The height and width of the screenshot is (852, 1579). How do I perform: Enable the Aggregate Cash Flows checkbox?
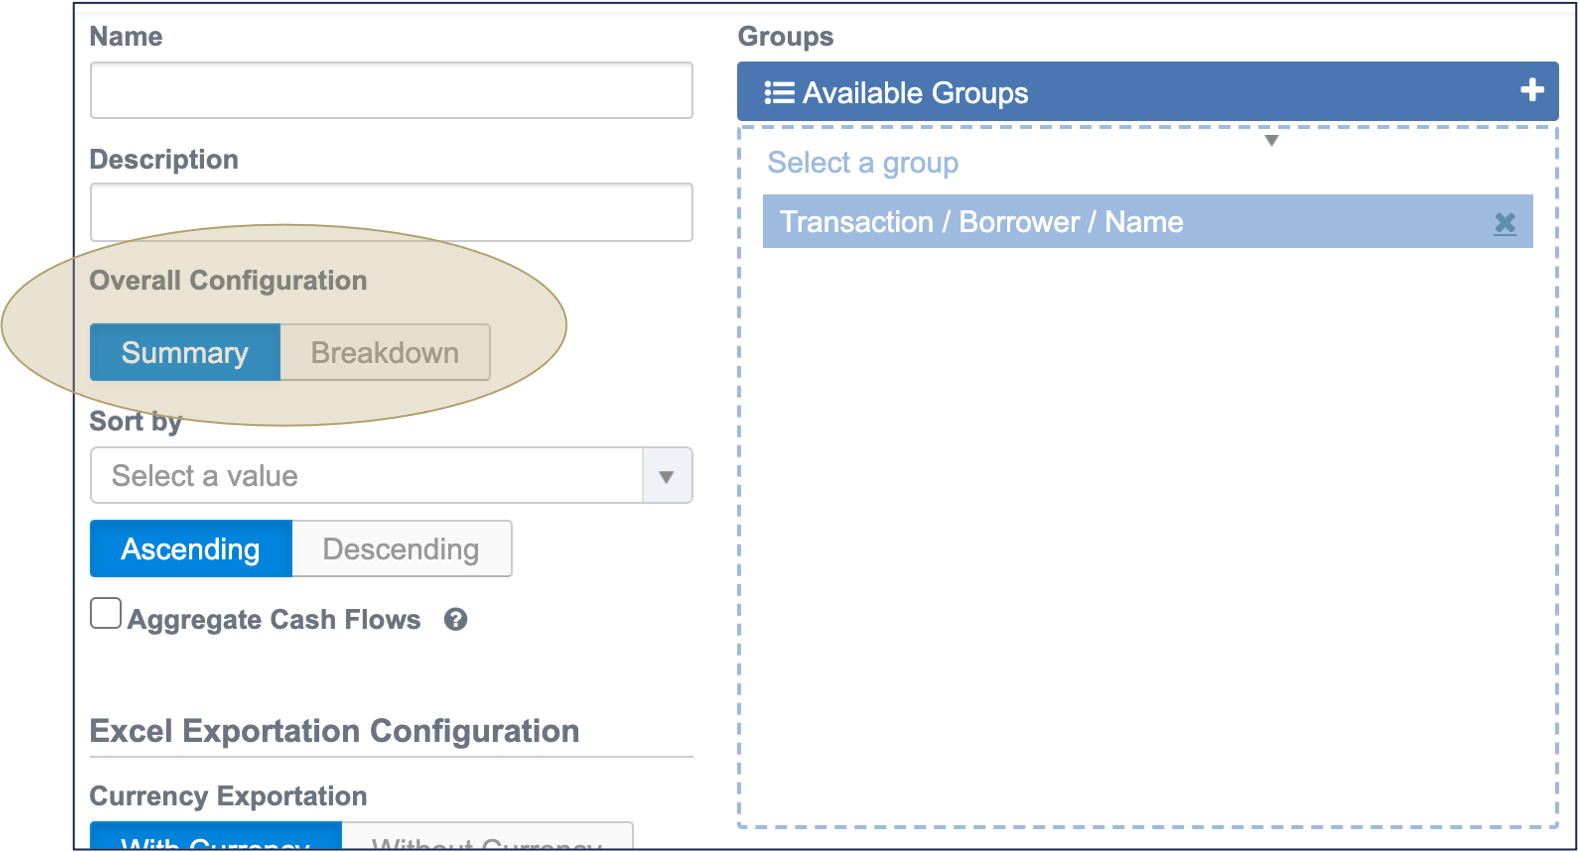click(x=106, y=614)
